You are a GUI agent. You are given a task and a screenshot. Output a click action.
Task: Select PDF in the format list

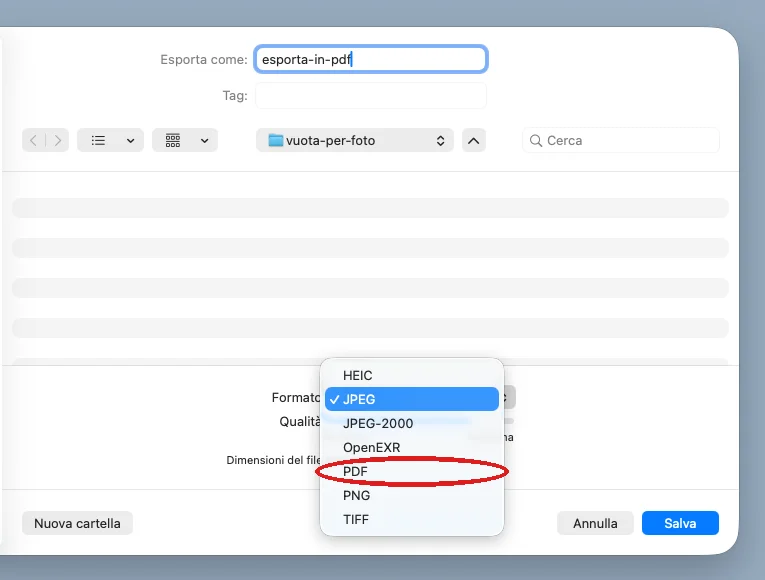click(412, 471)
